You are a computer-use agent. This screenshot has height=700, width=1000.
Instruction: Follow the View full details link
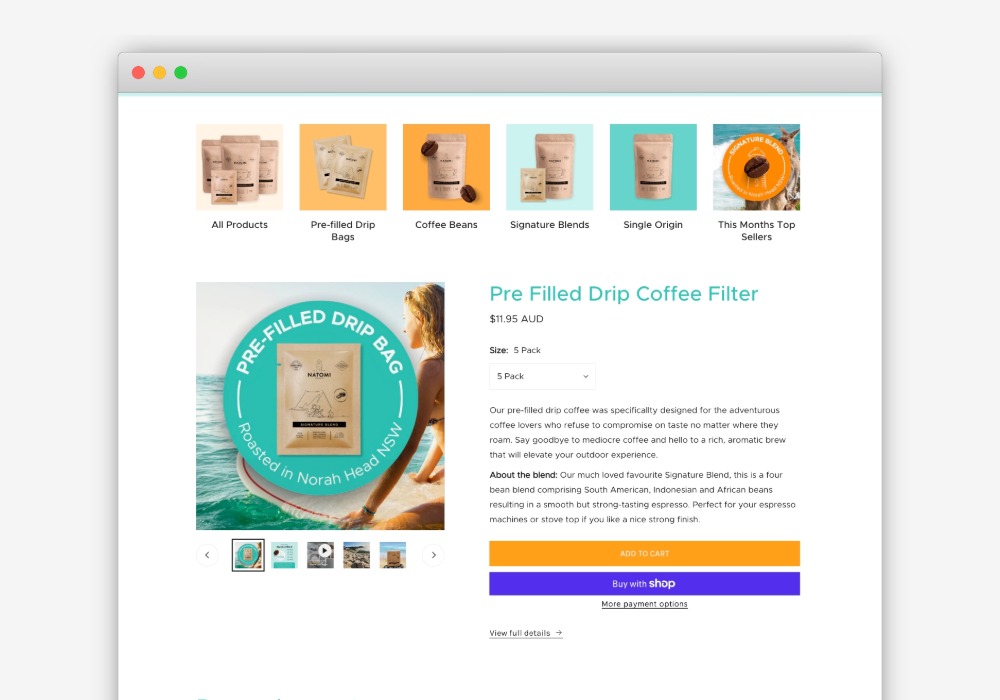coord(526,633)
